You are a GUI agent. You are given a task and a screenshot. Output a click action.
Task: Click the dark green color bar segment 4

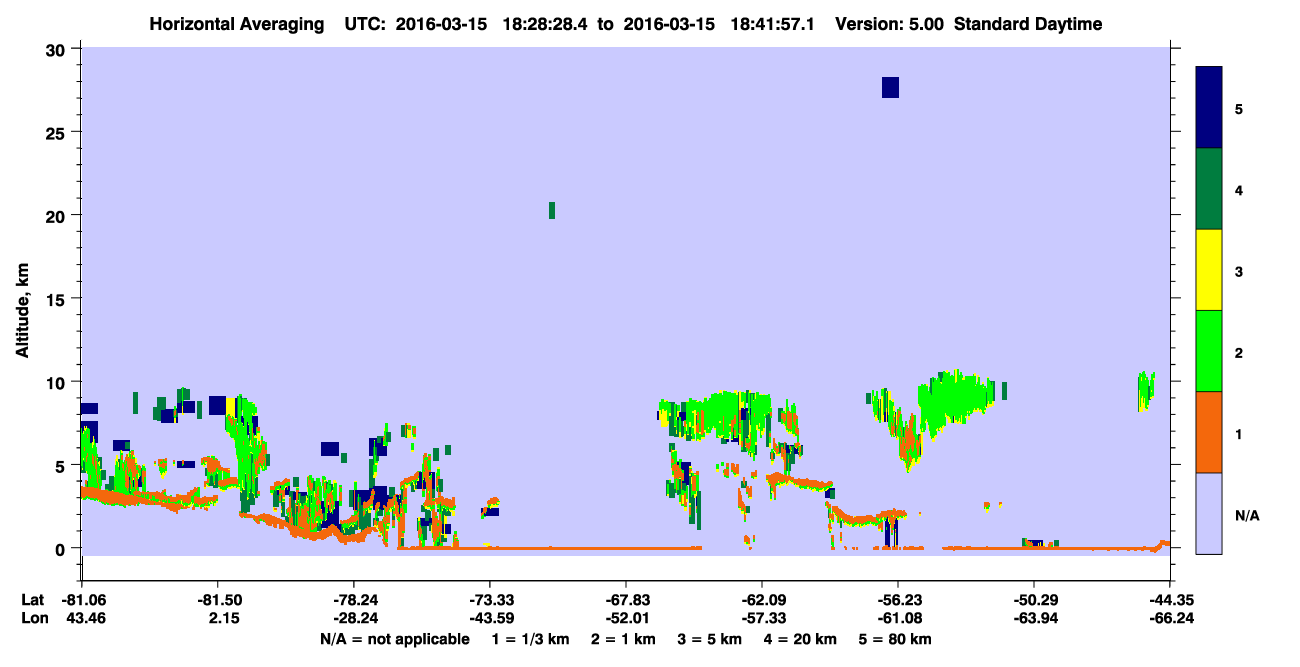pos(1209,189)
